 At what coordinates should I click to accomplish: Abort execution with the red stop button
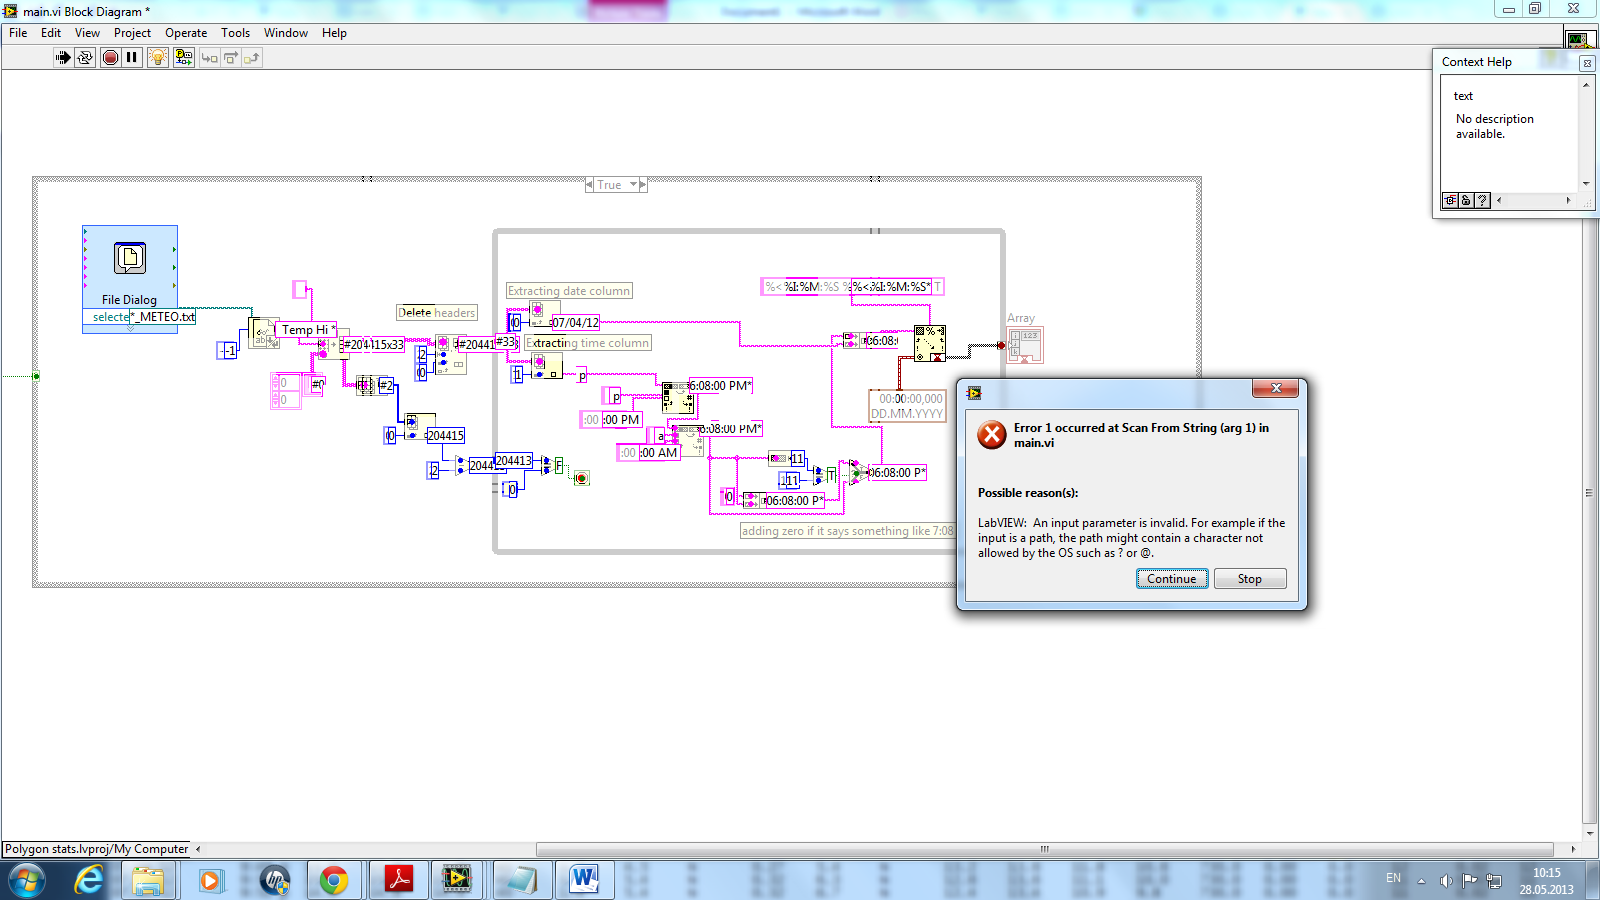tap(110, 58)
